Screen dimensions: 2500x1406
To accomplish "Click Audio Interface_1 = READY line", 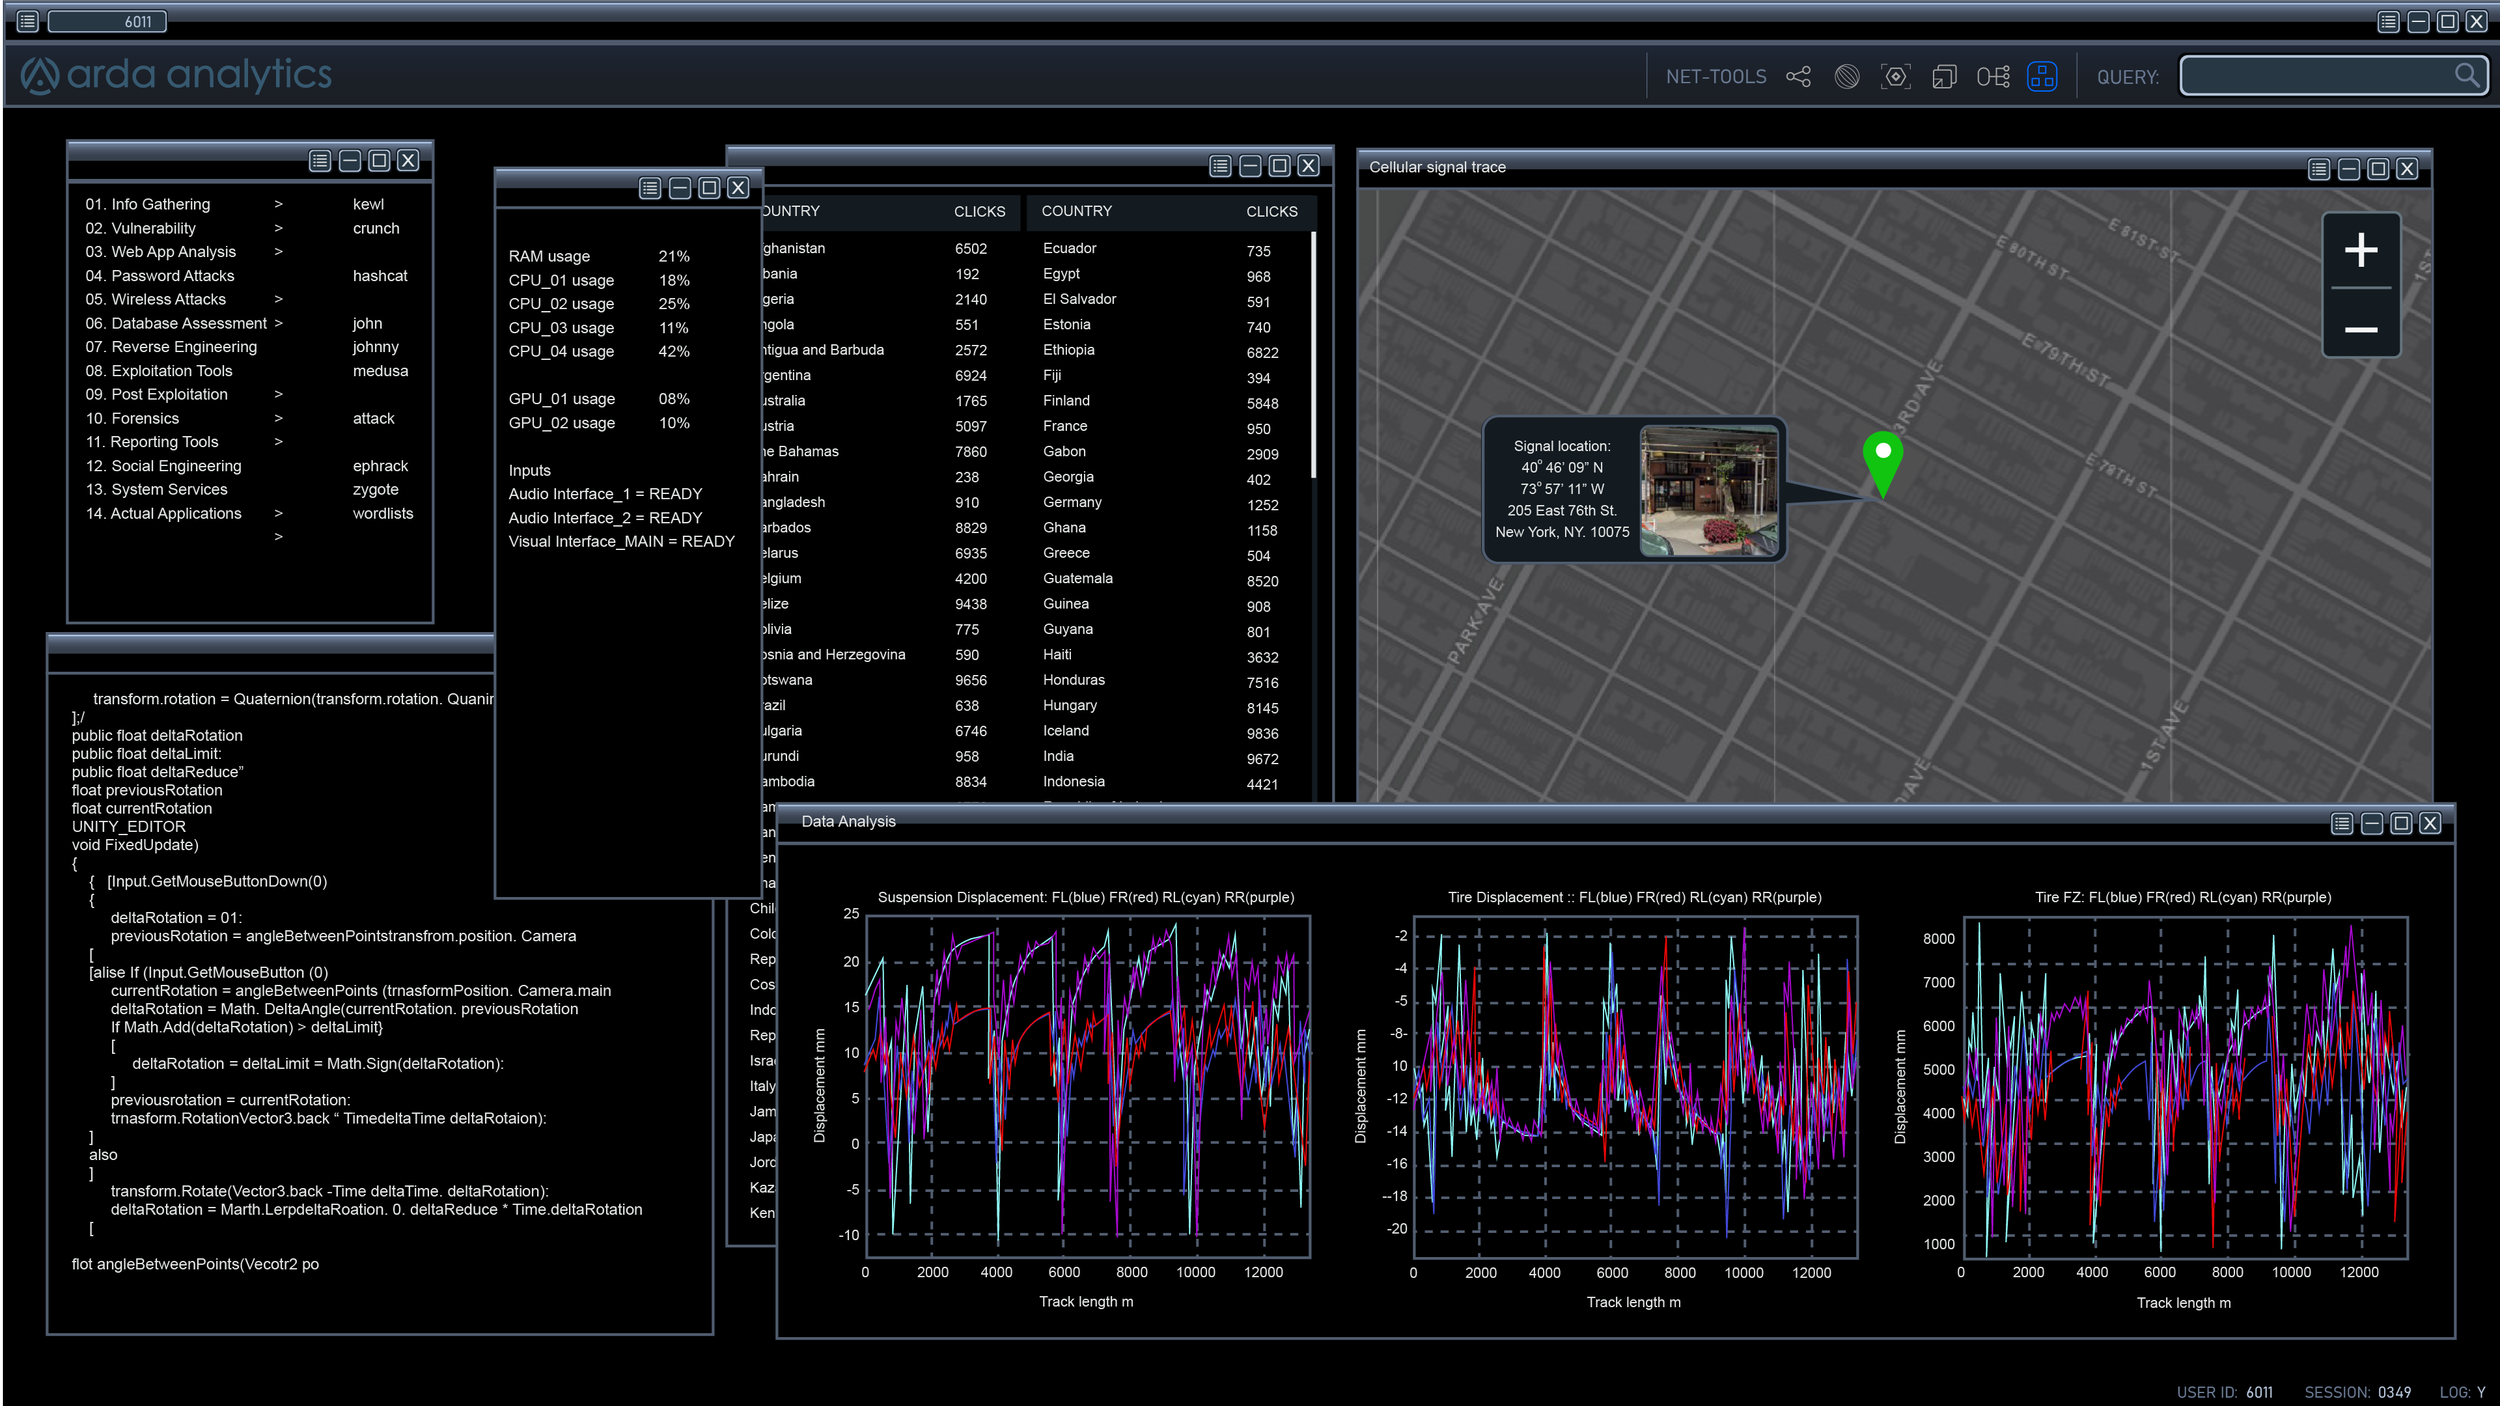I will [605, 494].
